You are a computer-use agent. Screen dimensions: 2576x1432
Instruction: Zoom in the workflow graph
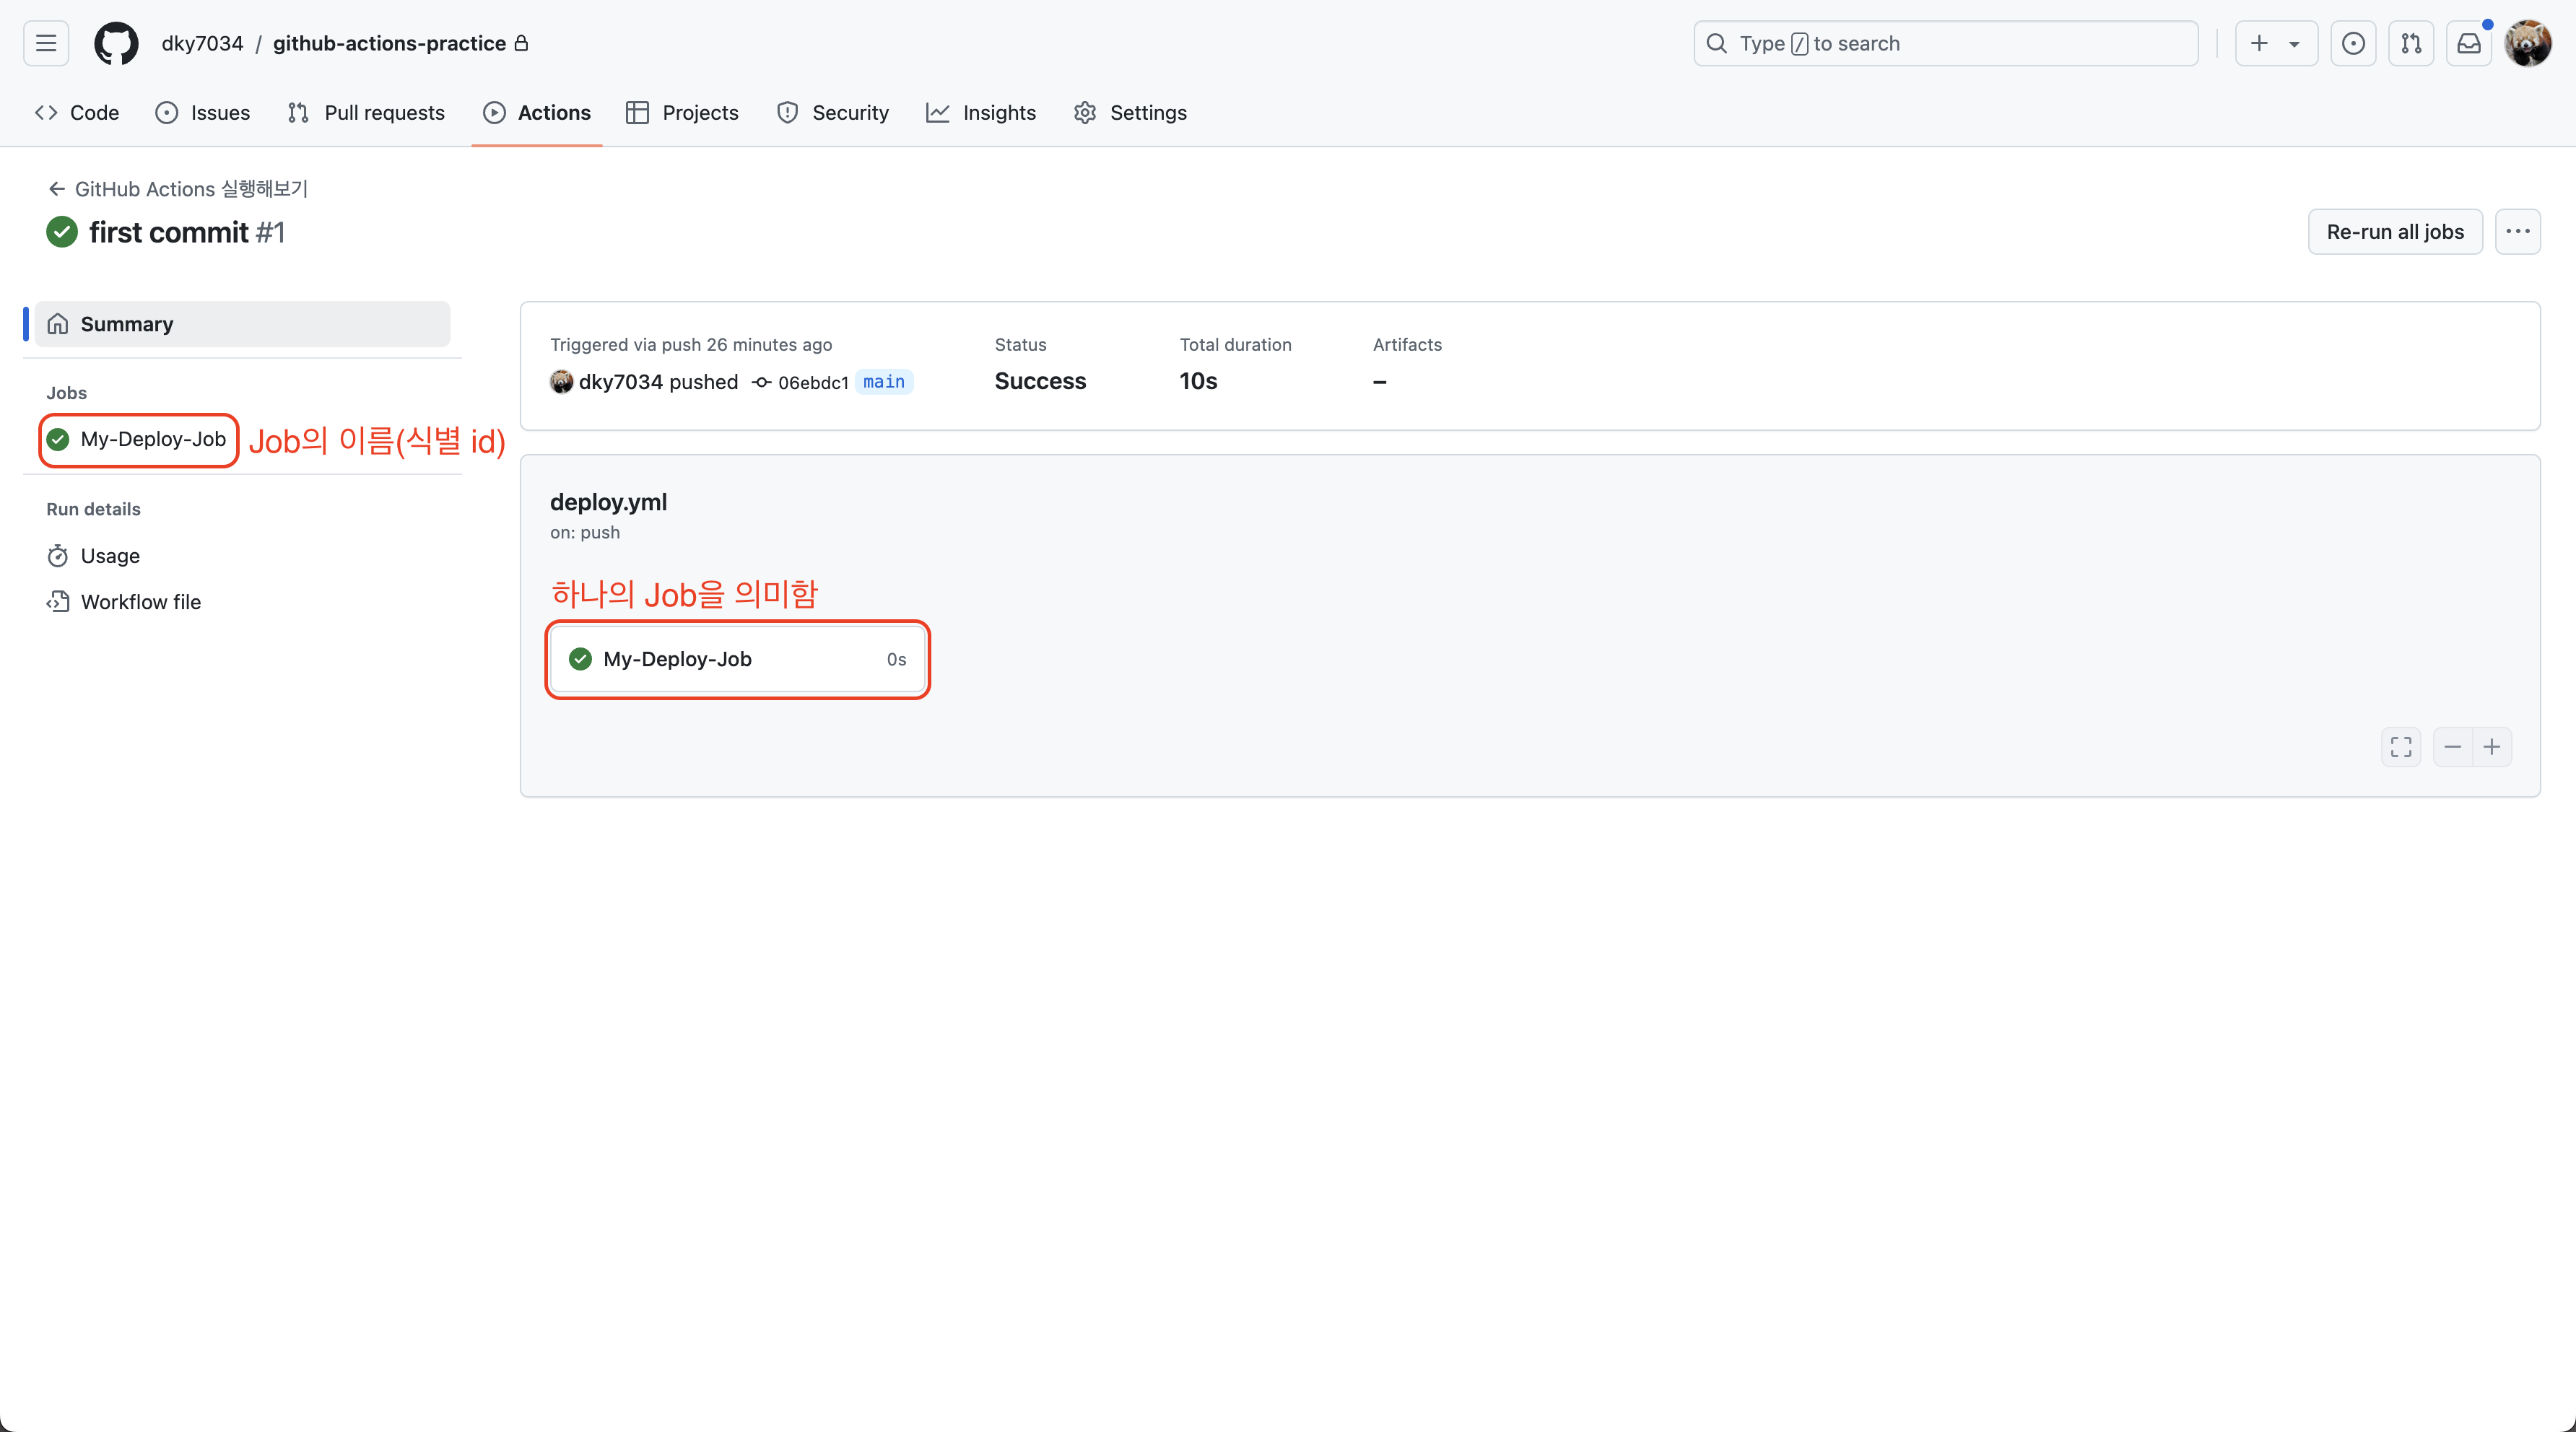2492,747
